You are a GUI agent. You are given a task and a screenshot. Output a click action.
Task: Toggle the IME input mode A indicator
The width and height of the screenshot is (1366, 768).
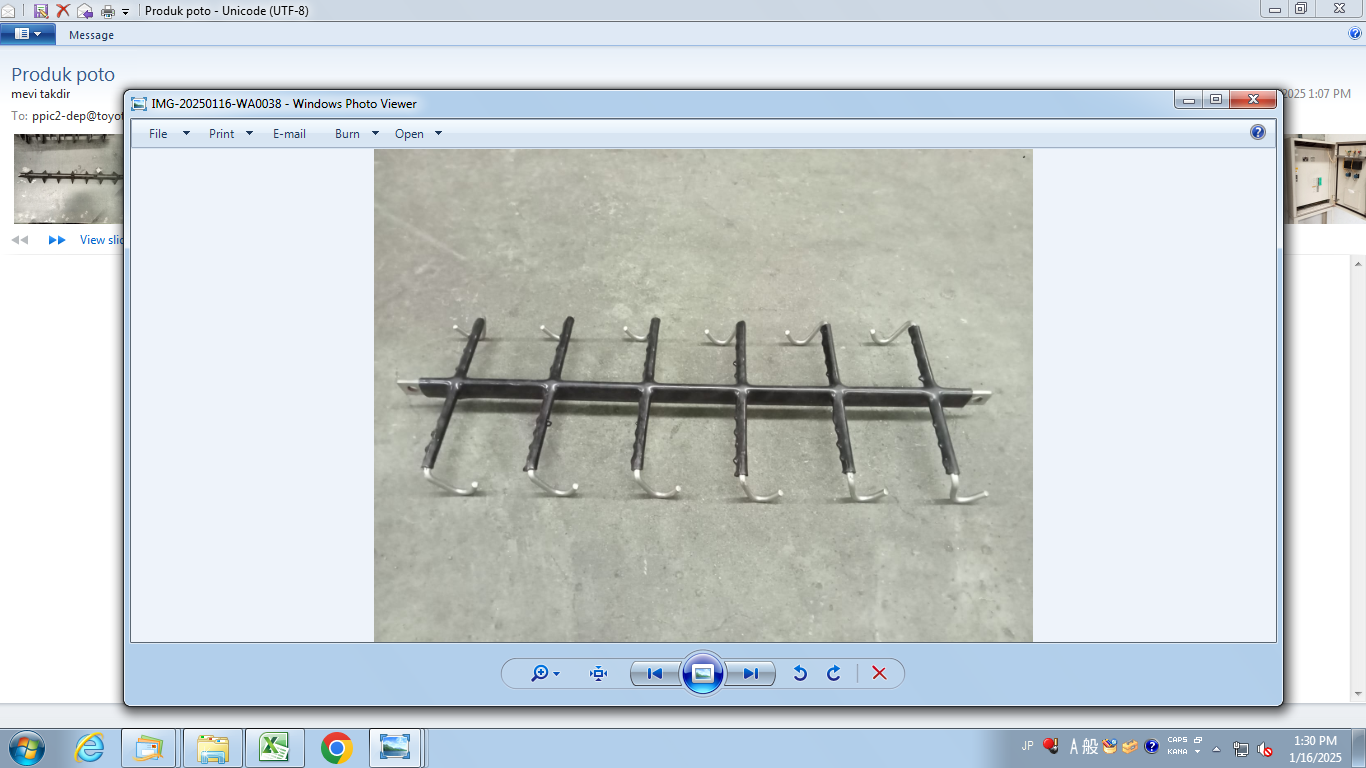[1075, 746]
